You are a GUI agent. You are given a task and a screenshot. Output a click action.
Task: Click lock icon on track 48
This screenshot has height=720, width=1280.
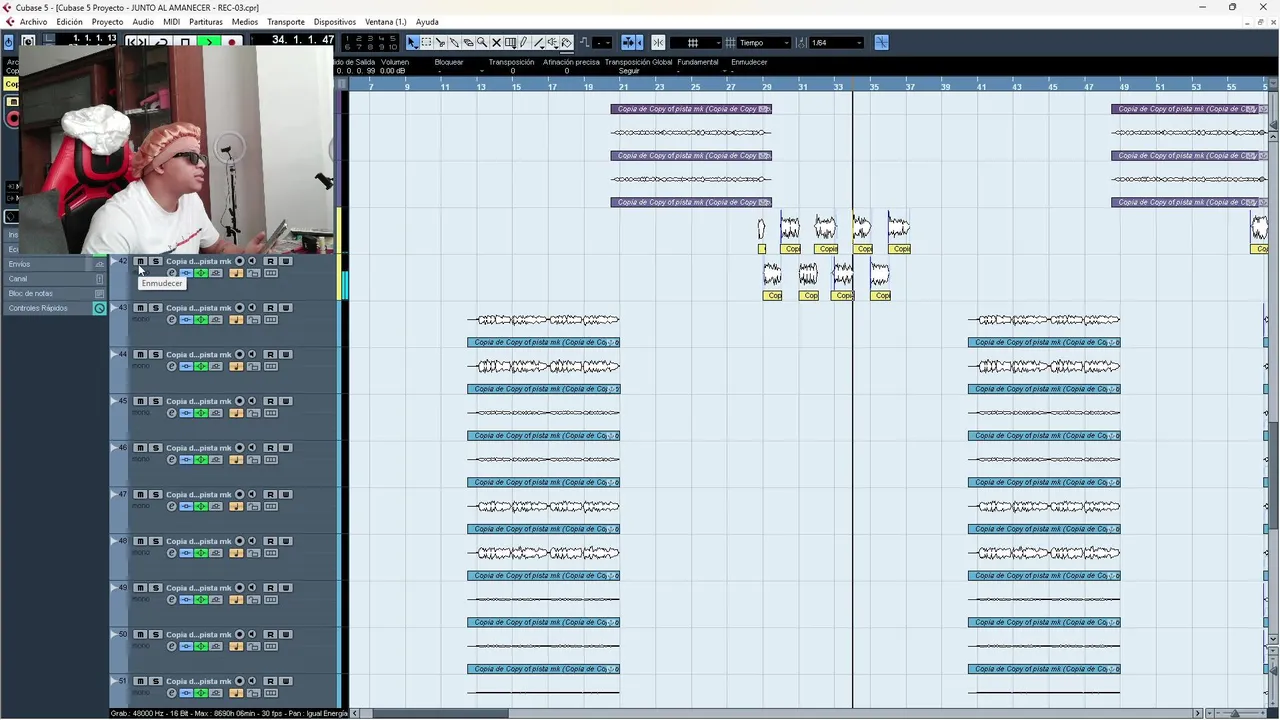pos(253,553)
